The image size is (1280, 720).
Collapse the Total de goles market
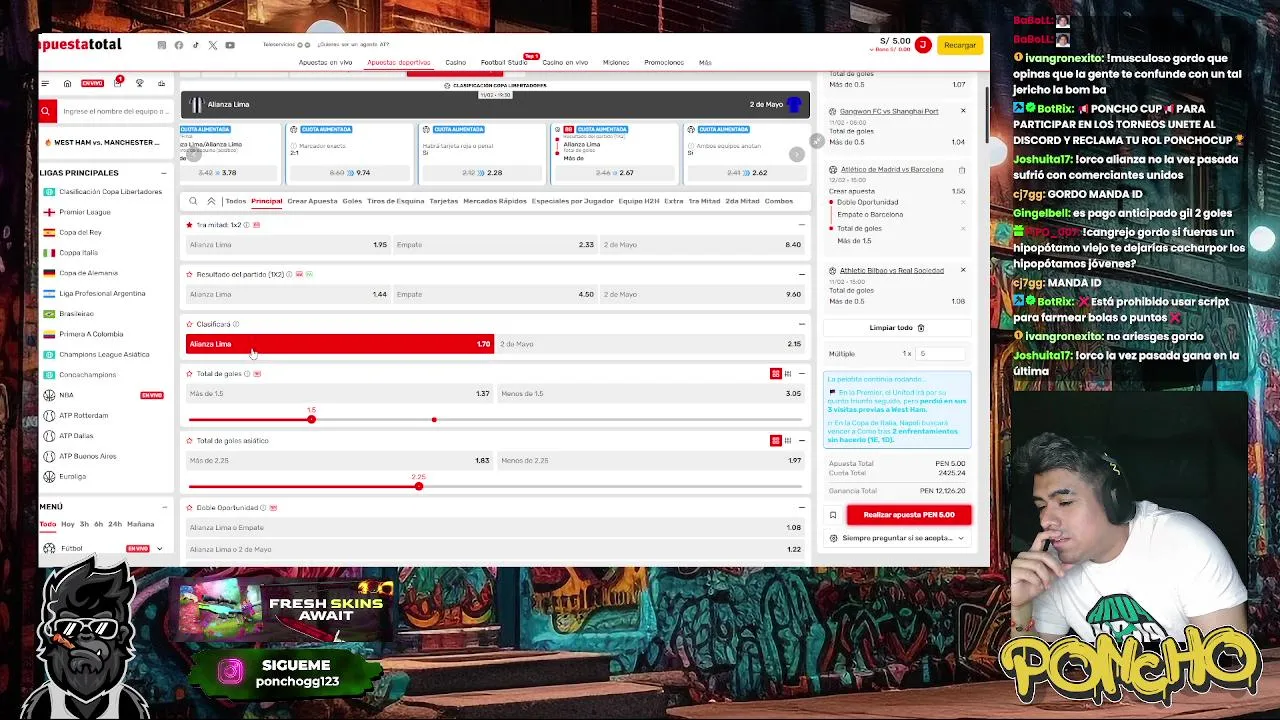pos(801,374)
